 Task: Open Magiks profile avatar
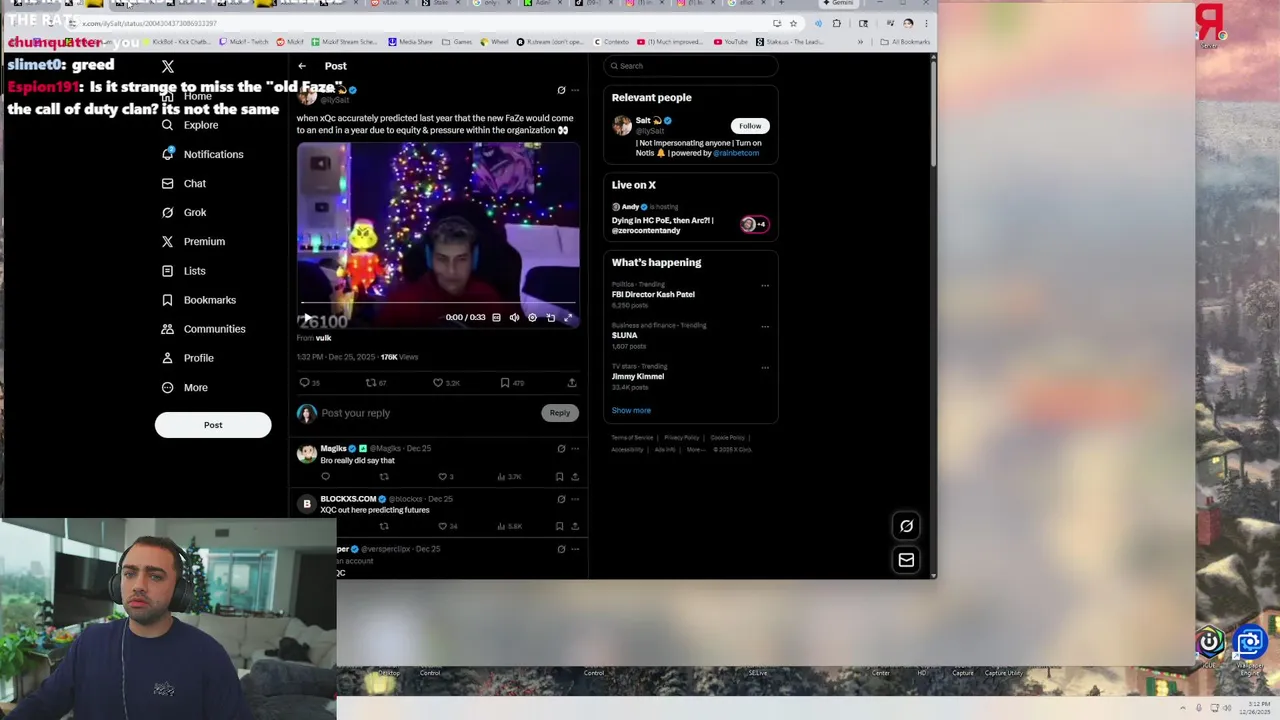[x=307, y=454]
